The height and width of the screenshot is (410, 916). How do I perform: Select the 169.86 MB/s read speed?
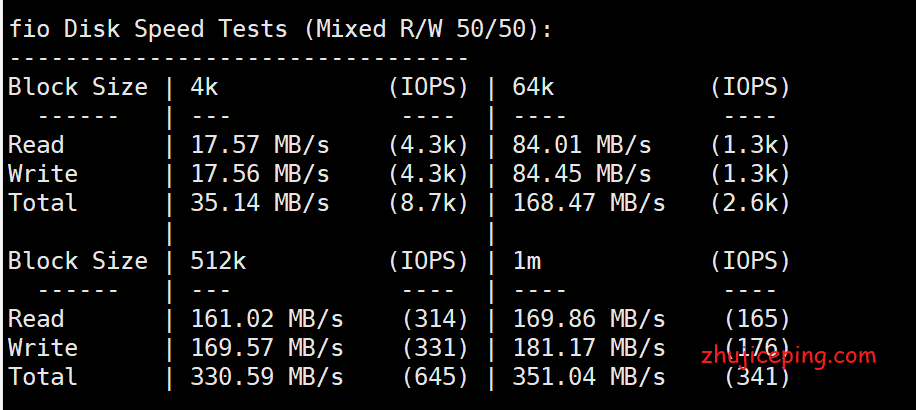589,319
